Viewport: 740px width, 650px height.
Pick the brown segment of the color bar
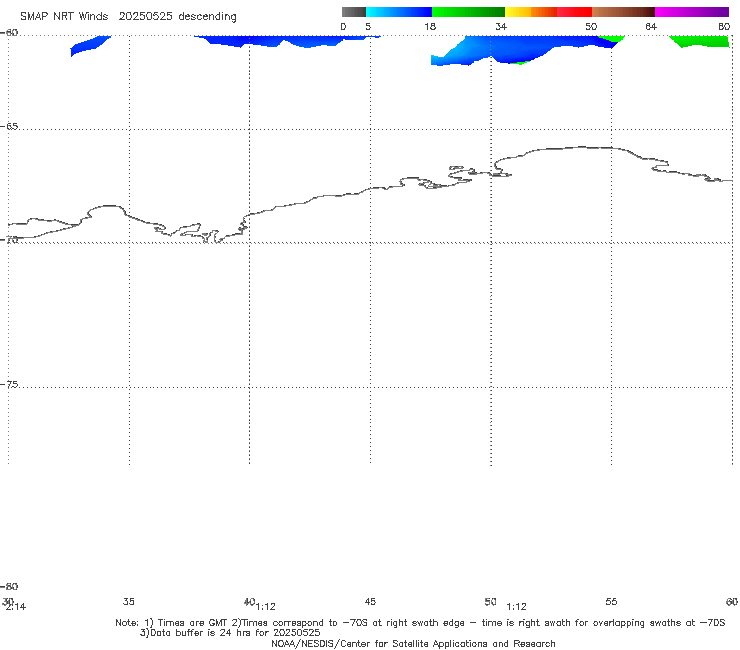(x=623, y=12)
